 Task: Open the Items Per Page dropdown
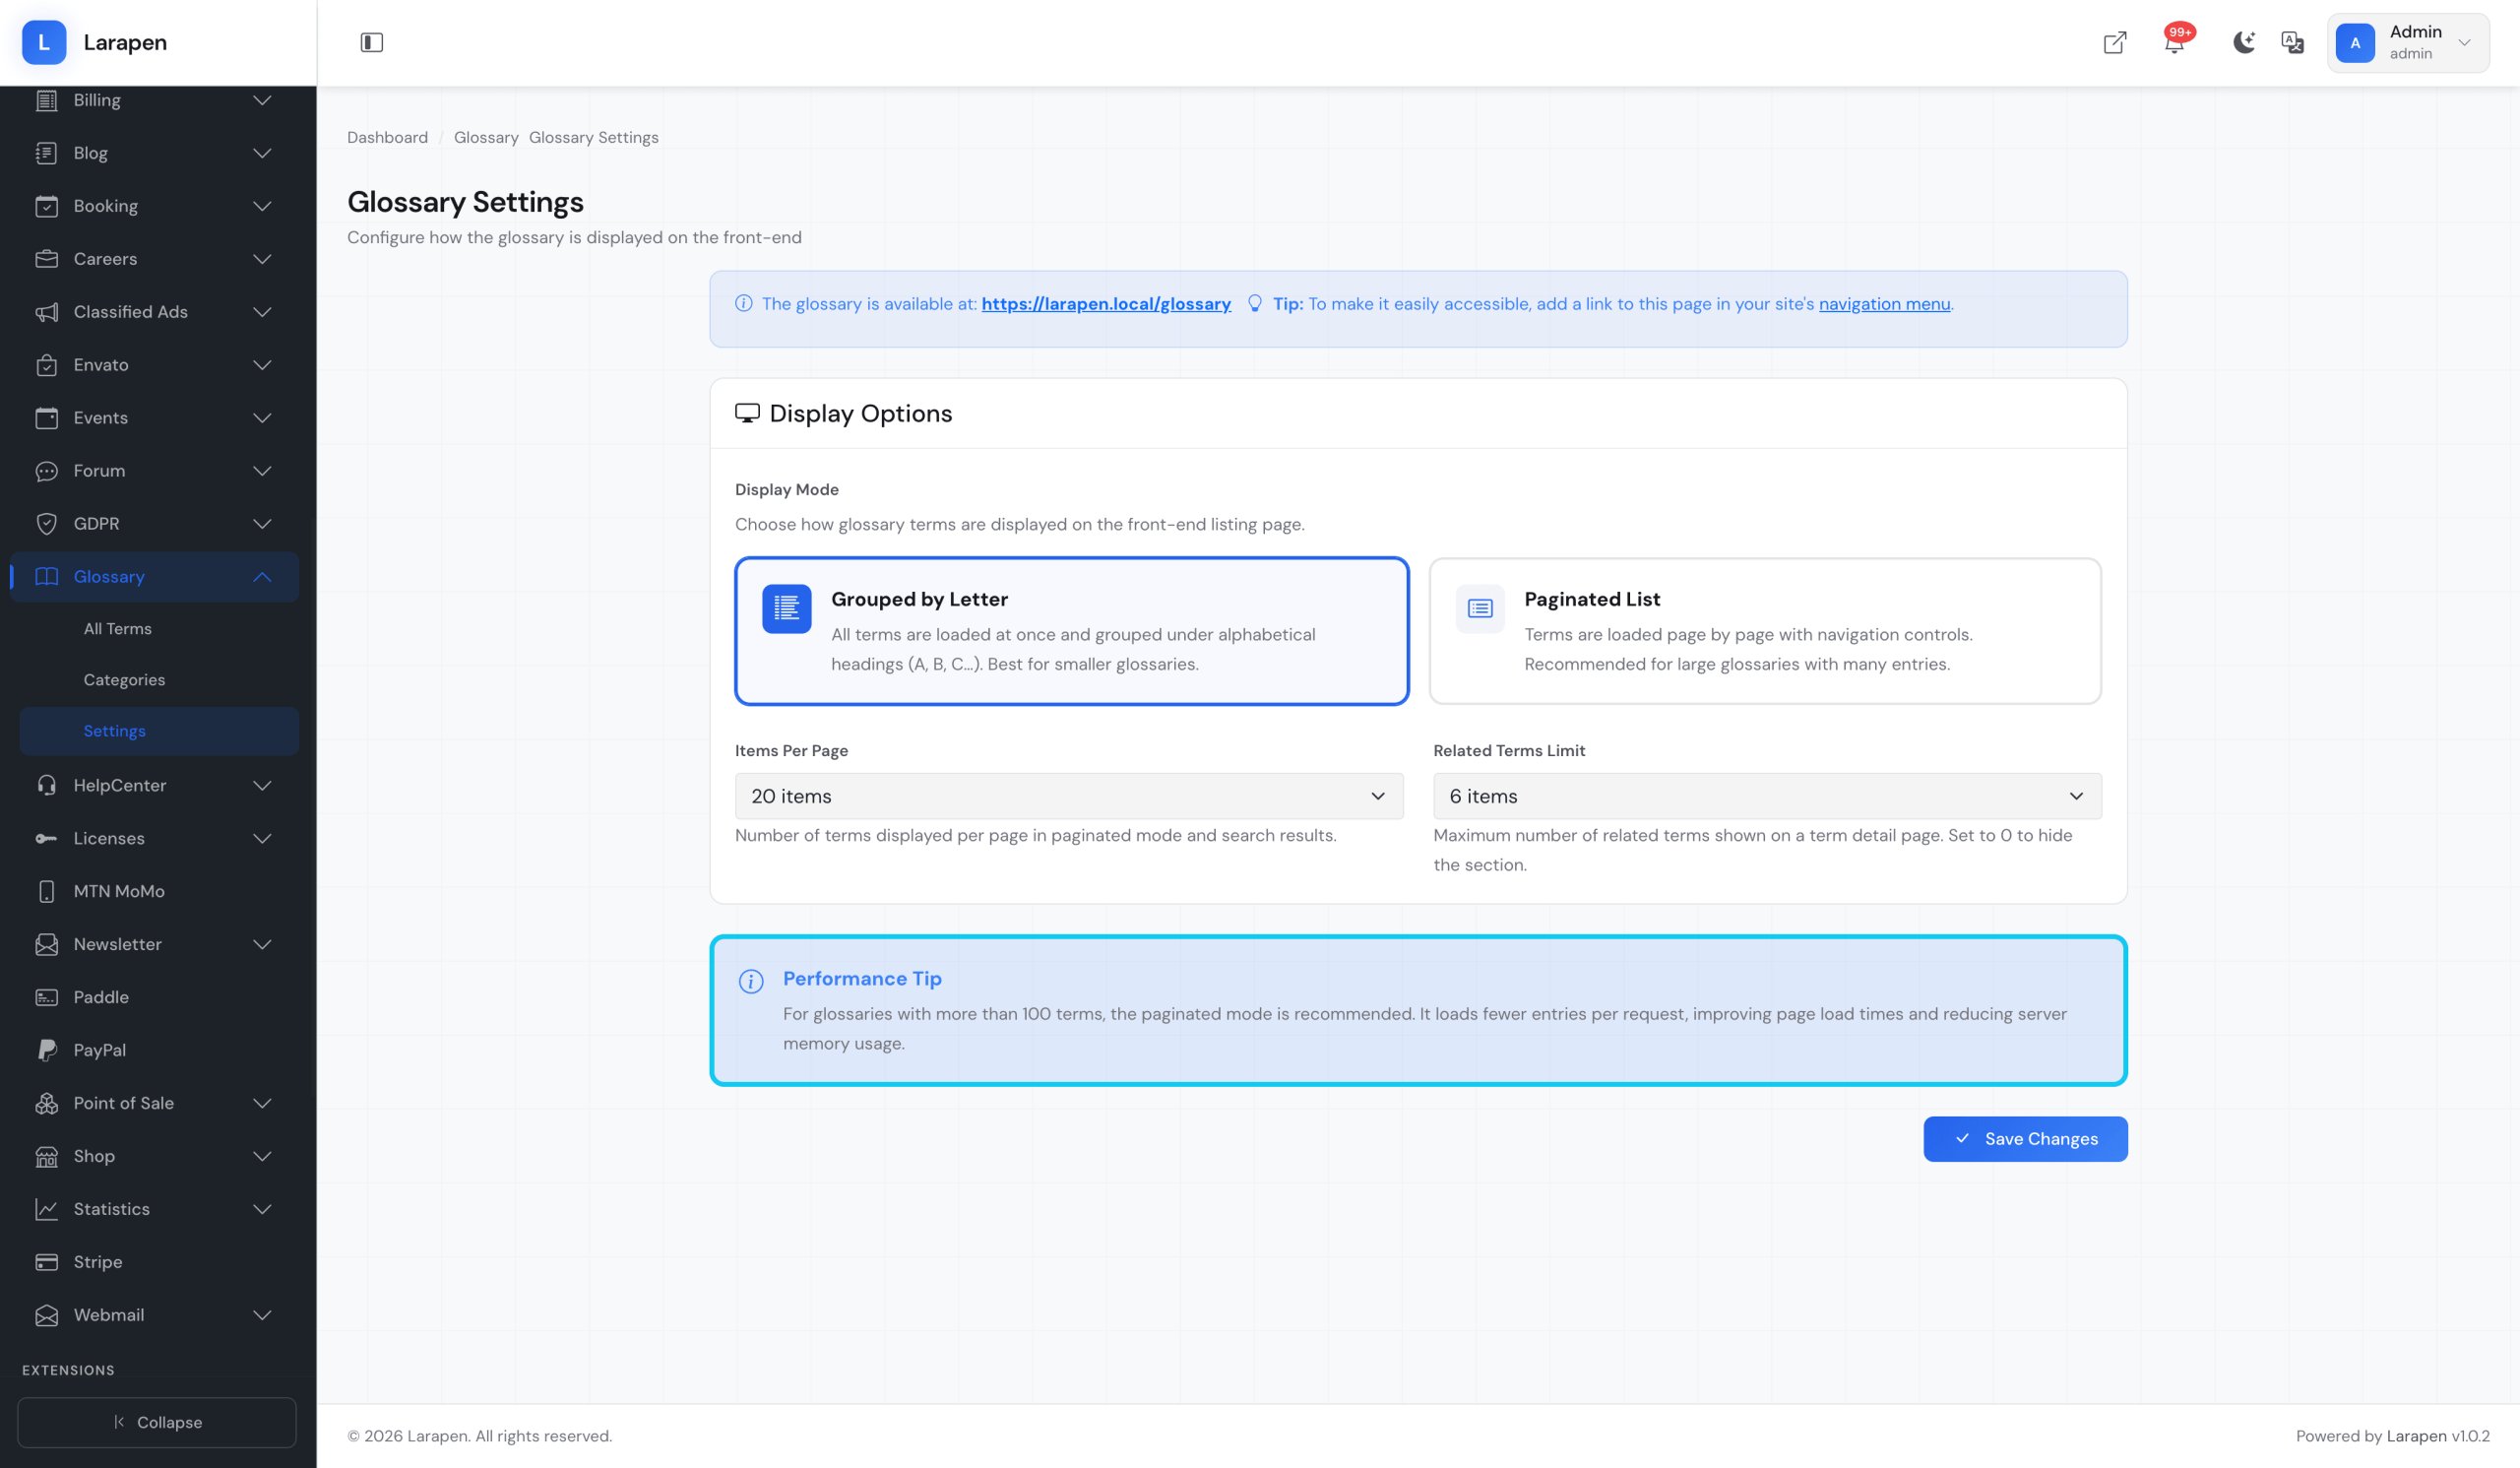pos(1068,796)
